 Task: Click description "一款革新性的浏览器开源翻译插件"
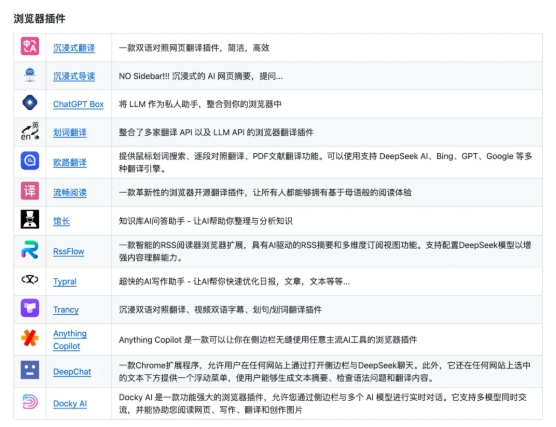[x=265, y=193]
